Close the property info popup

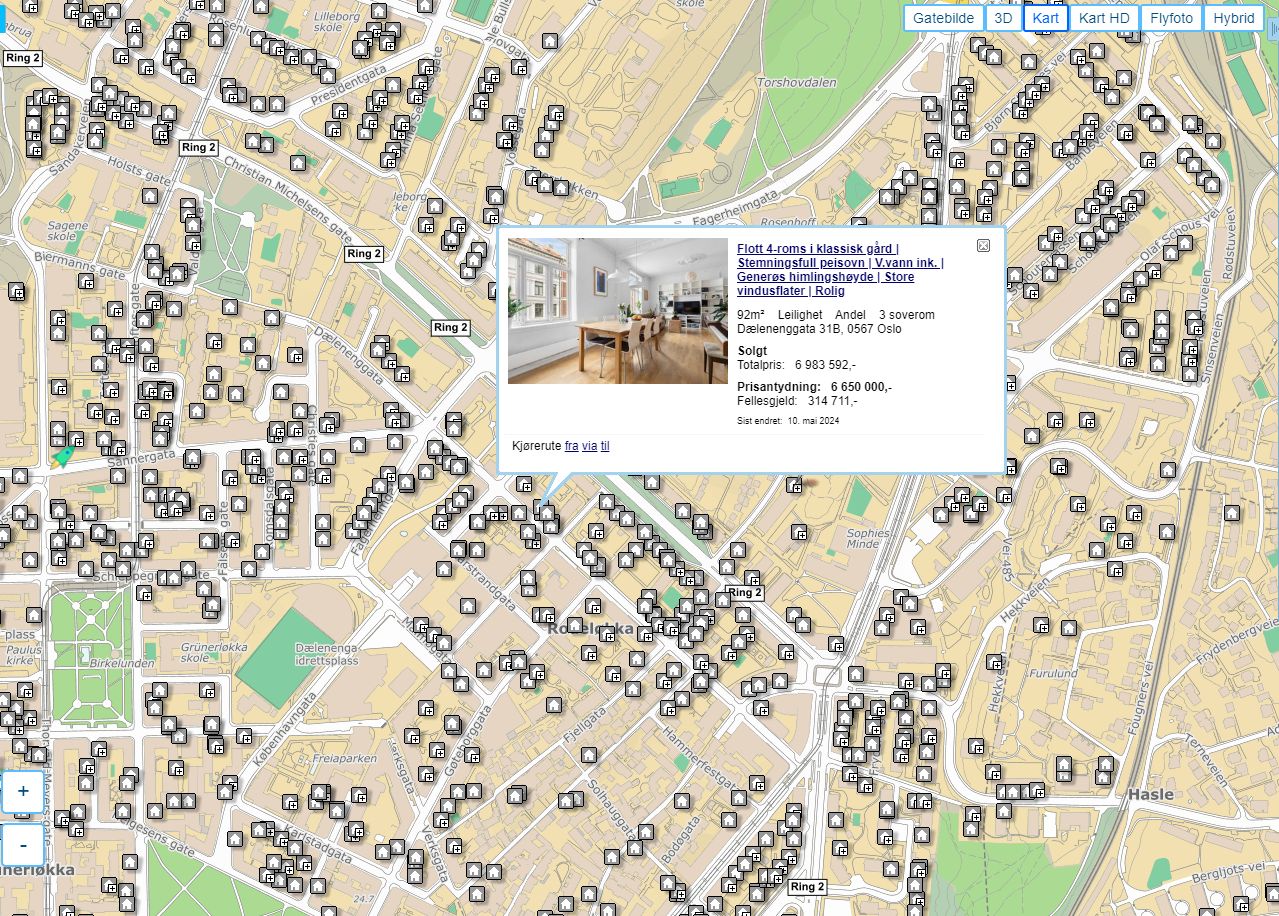pos(983,246)
